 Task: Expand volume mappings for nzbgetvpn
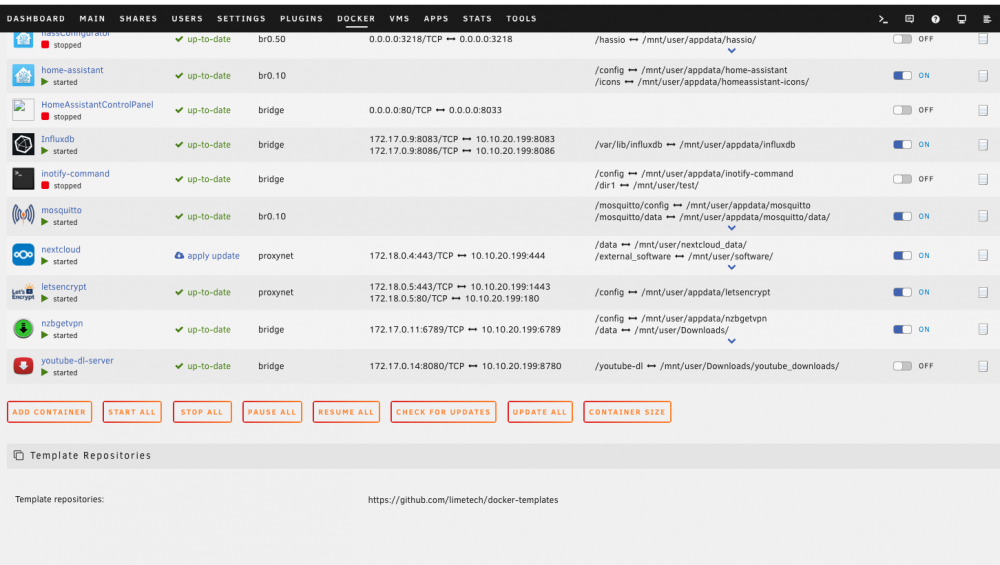pos(732,341)
